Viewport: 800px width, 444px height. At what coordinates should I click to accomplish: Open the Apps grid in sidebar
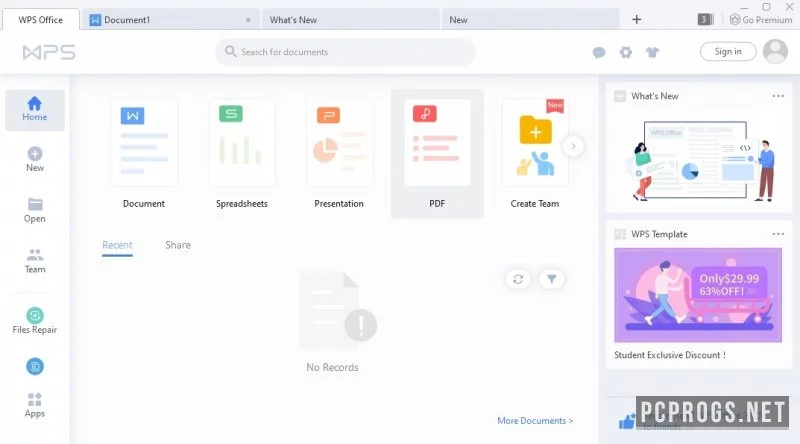(35, 405)
